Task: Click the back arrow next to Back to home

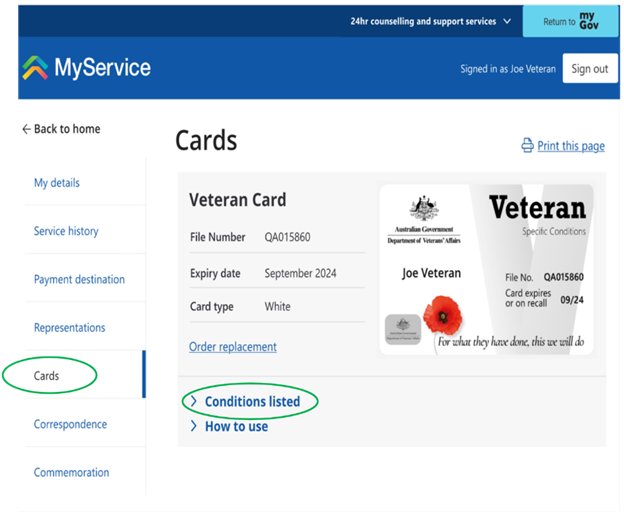Action: 26,129
